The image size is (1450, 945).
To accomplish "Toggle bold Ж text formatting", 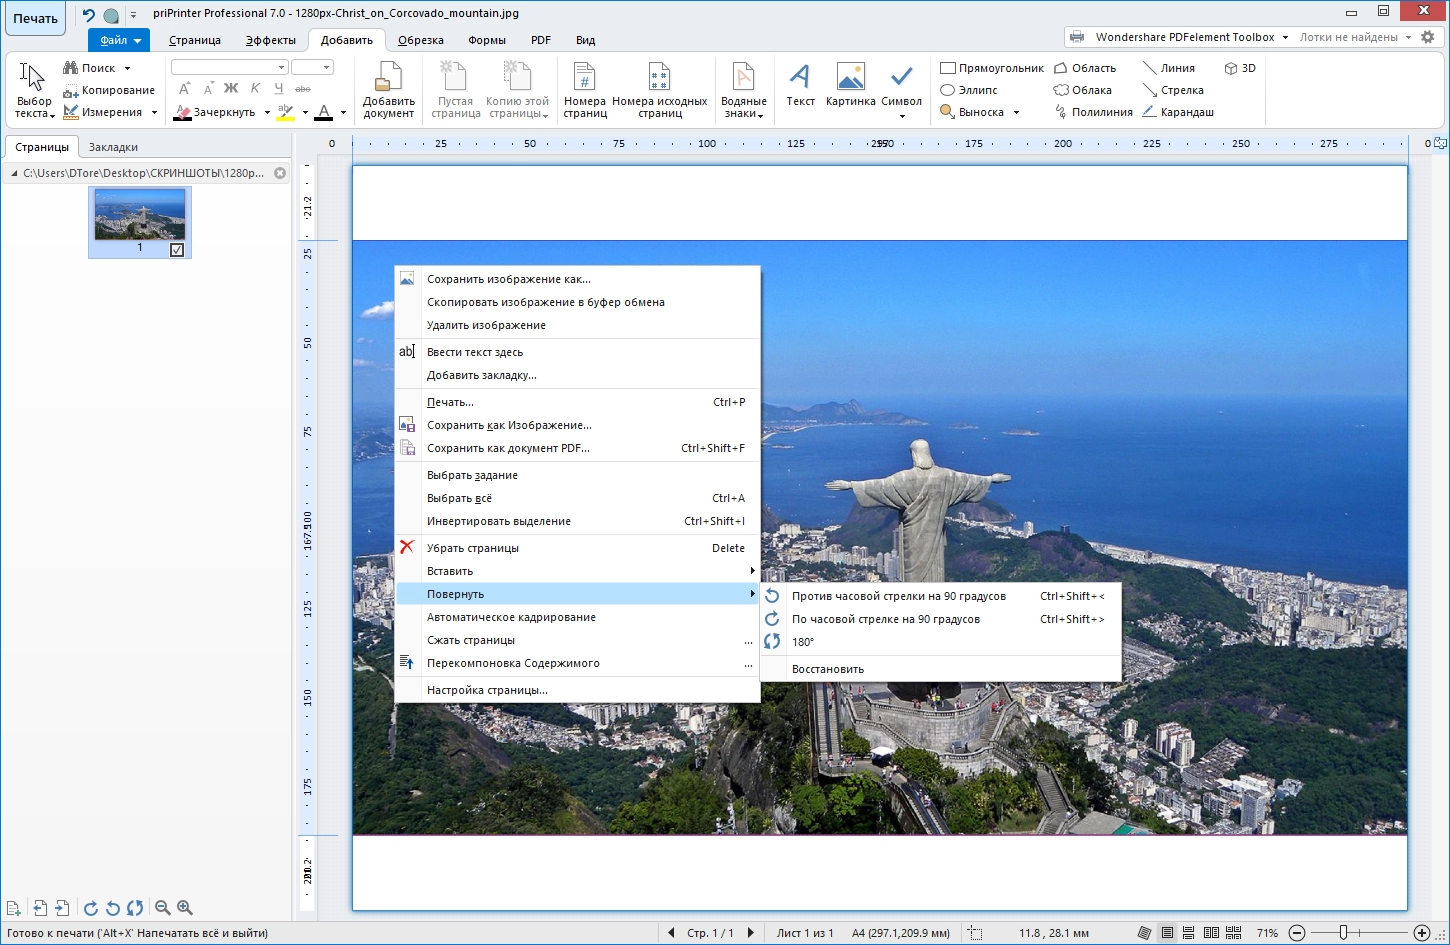I will pos(231,89).
